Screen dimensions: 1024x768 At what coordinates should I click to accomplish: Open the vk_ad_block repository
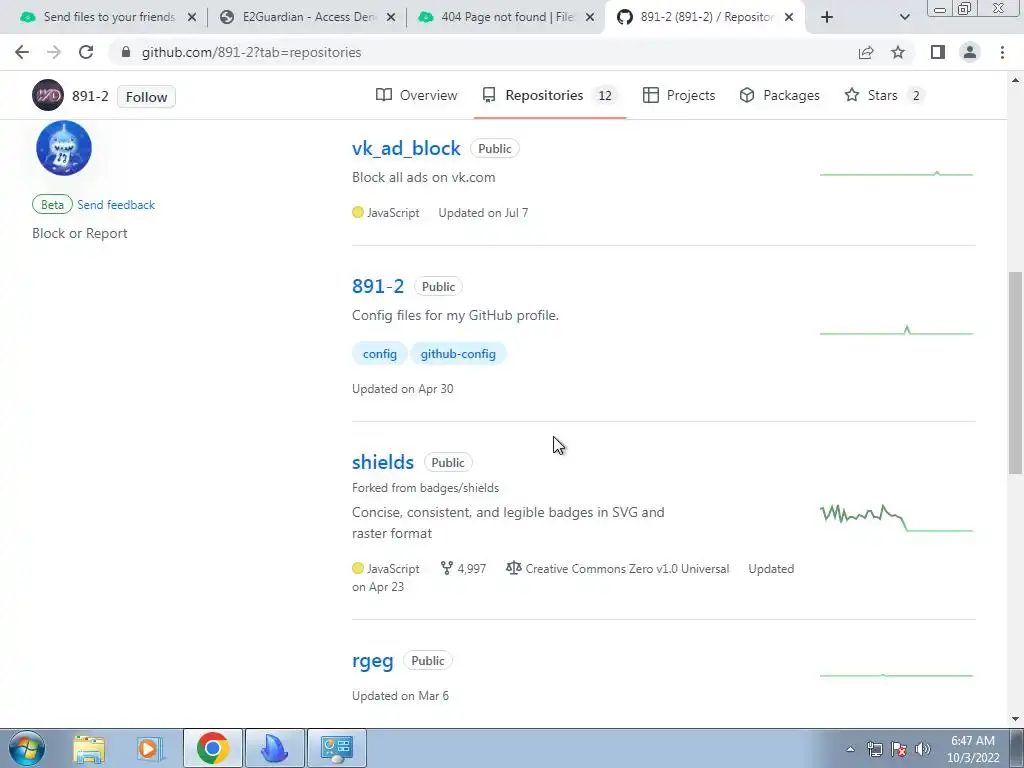[x=406, y=148]
